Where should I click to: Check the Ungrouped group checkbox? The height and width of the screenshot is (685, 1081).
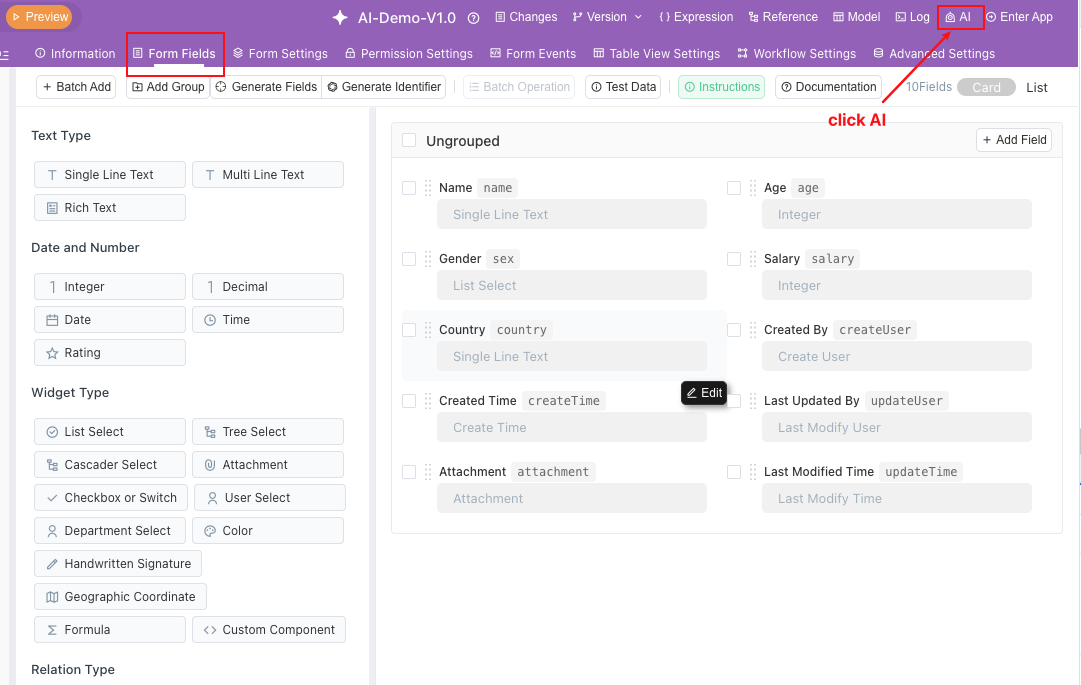tap(409, 141)
